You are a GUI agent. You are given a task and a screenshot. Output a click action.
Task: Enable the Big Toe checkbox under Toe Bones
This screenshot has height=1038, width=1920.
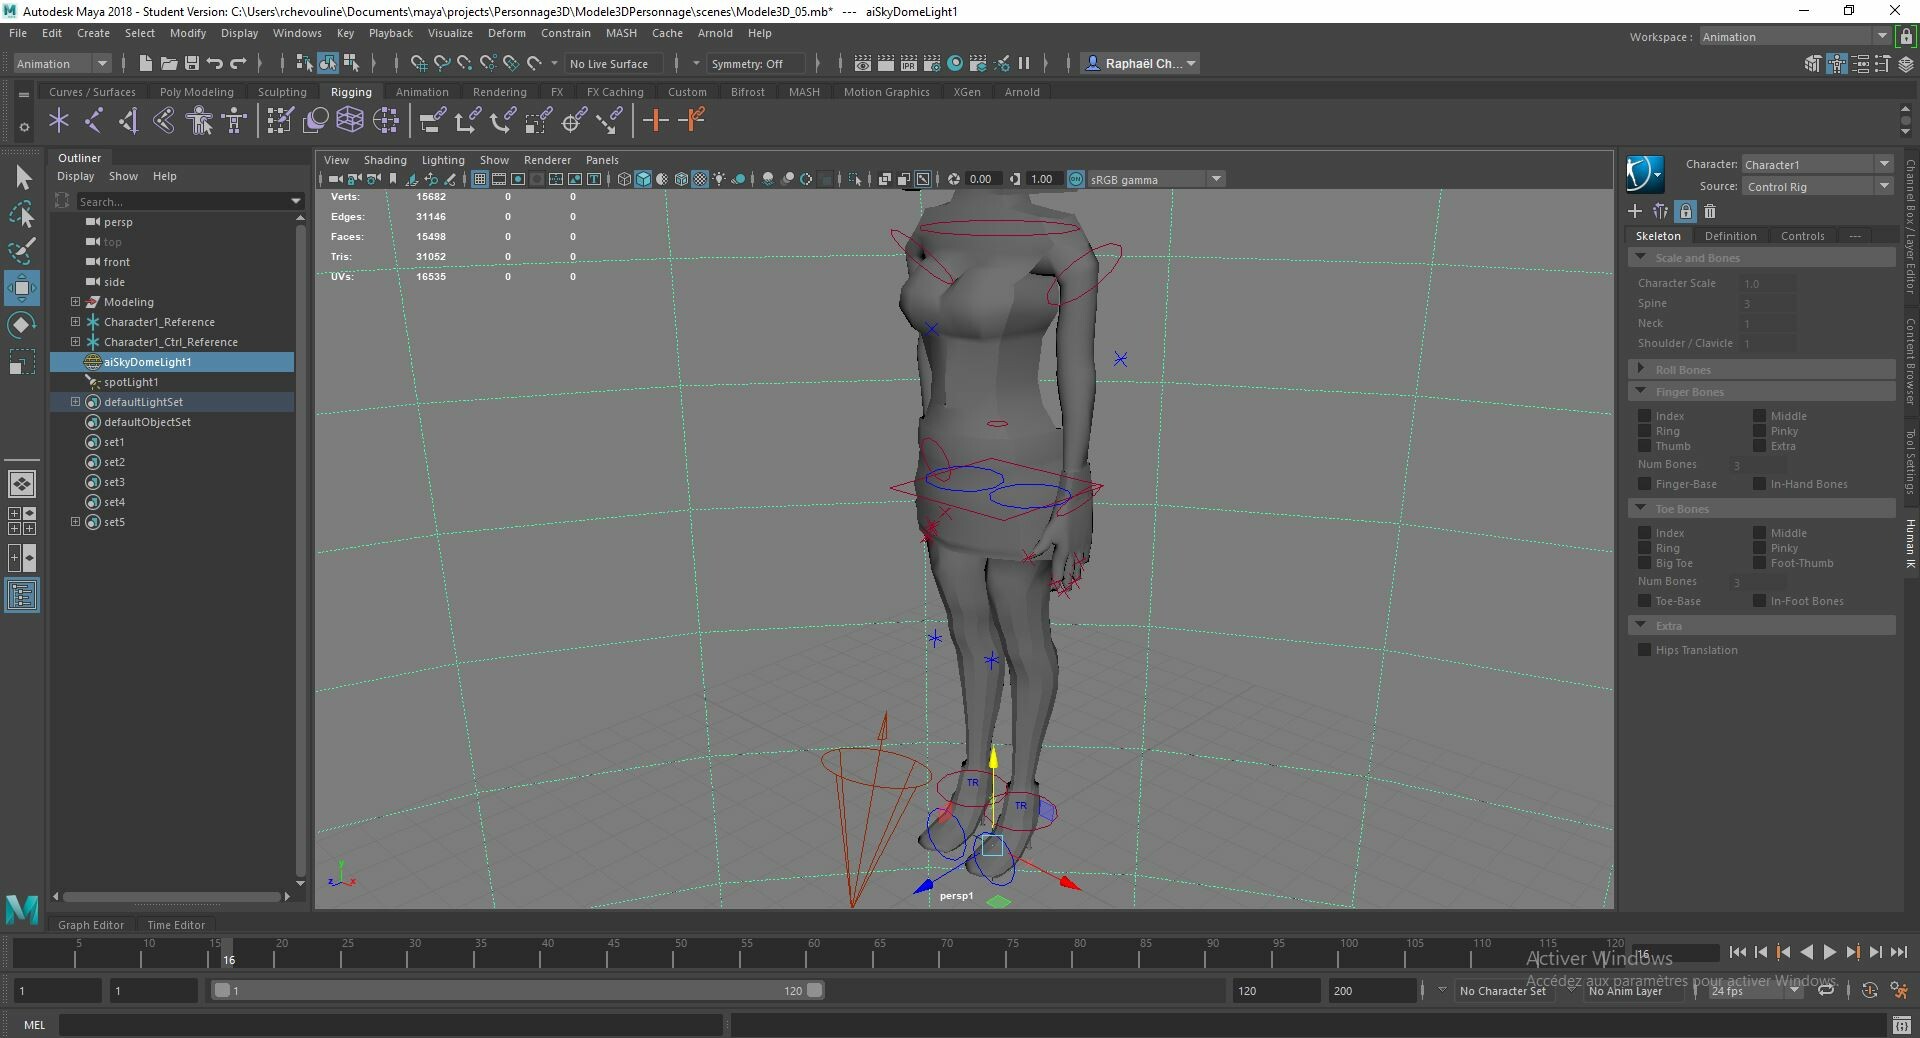click(x=1647, y=564)
